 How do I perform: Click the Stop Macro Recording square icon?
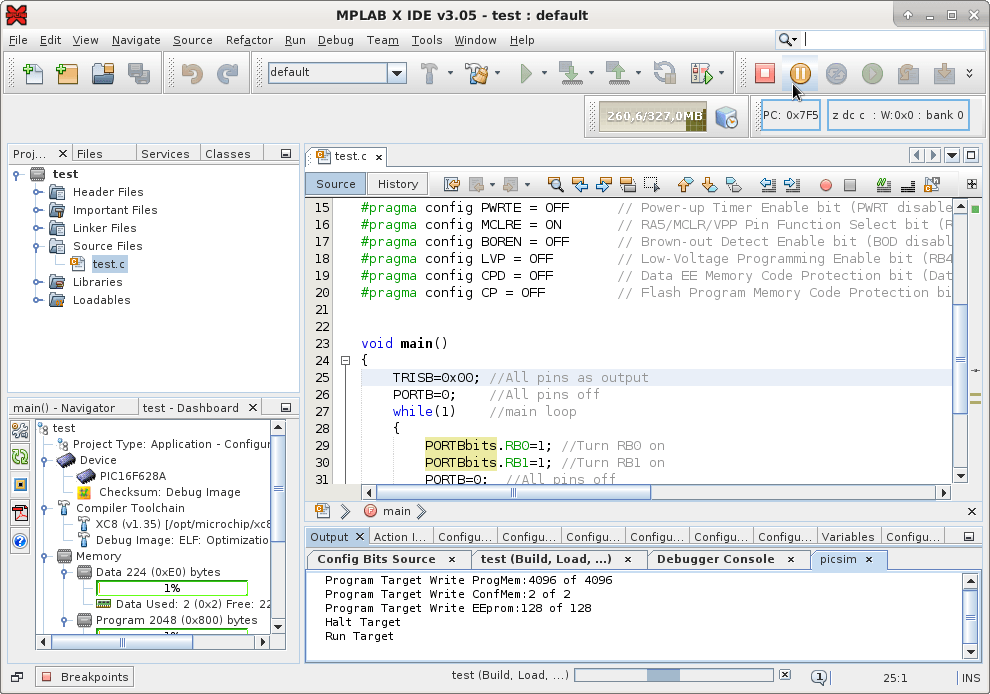(x=850, y=184)
